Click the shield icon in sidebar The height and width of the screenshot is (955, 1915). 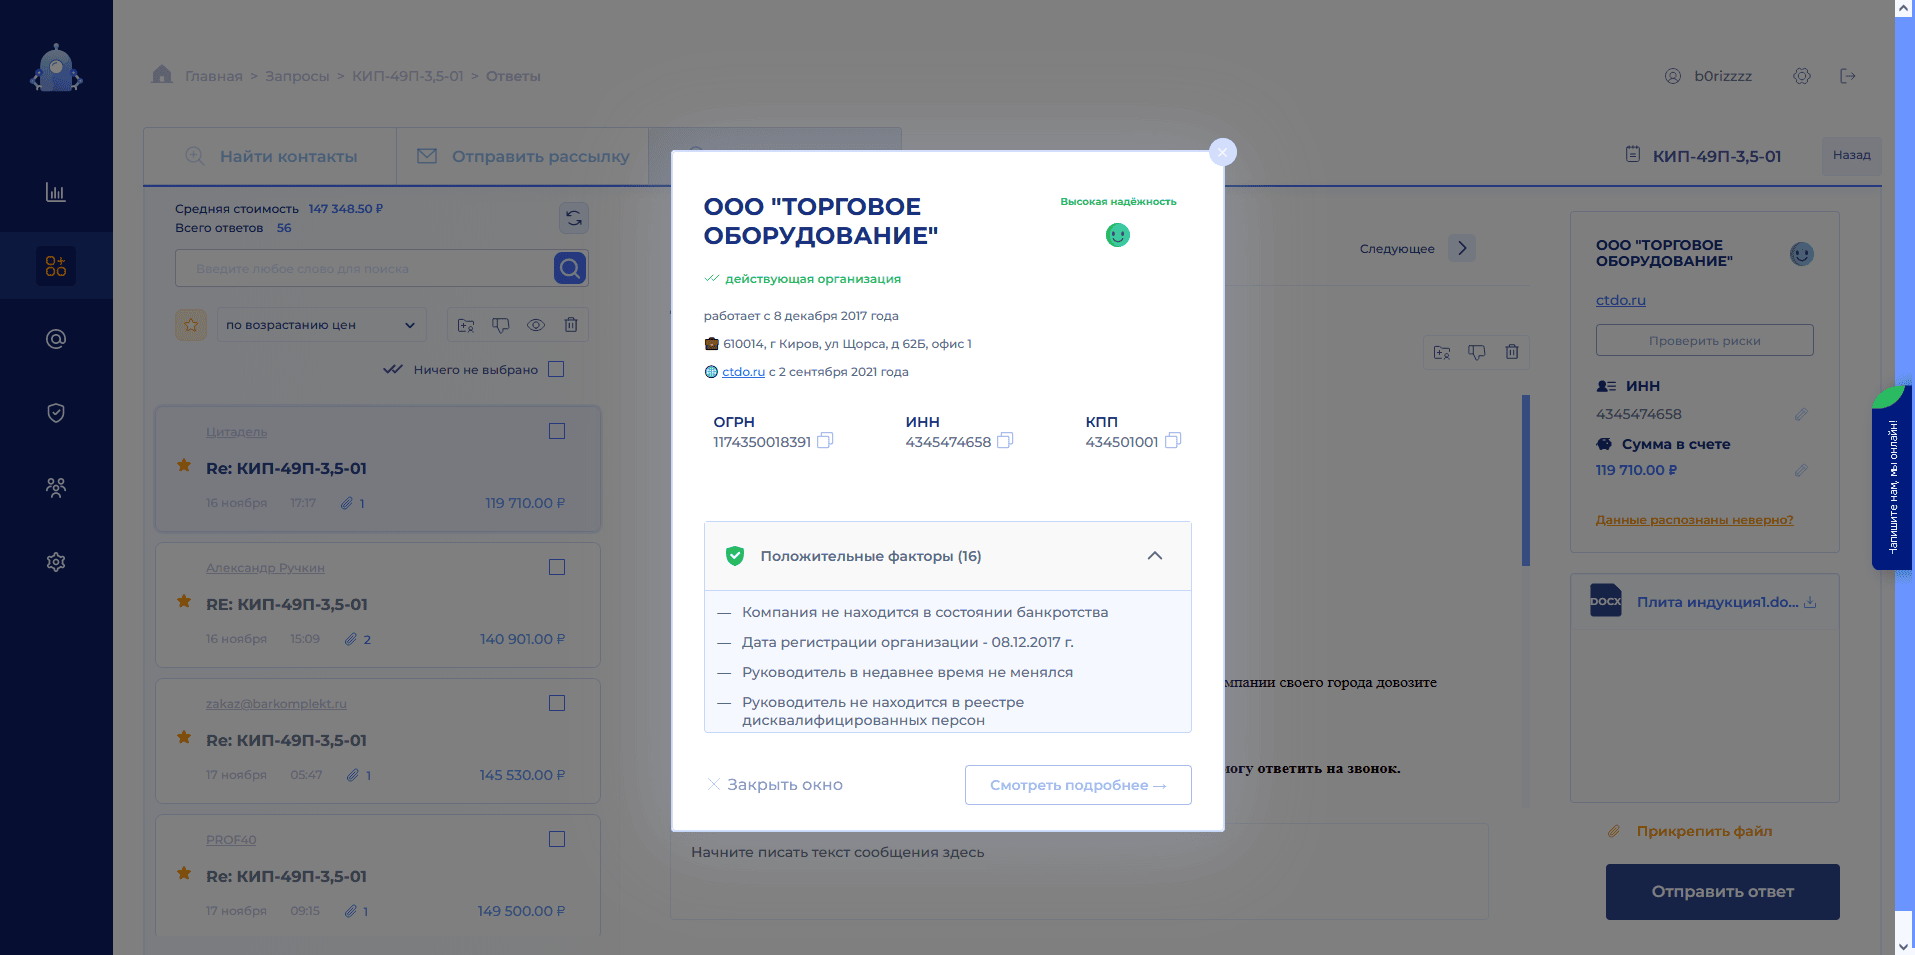56,413
